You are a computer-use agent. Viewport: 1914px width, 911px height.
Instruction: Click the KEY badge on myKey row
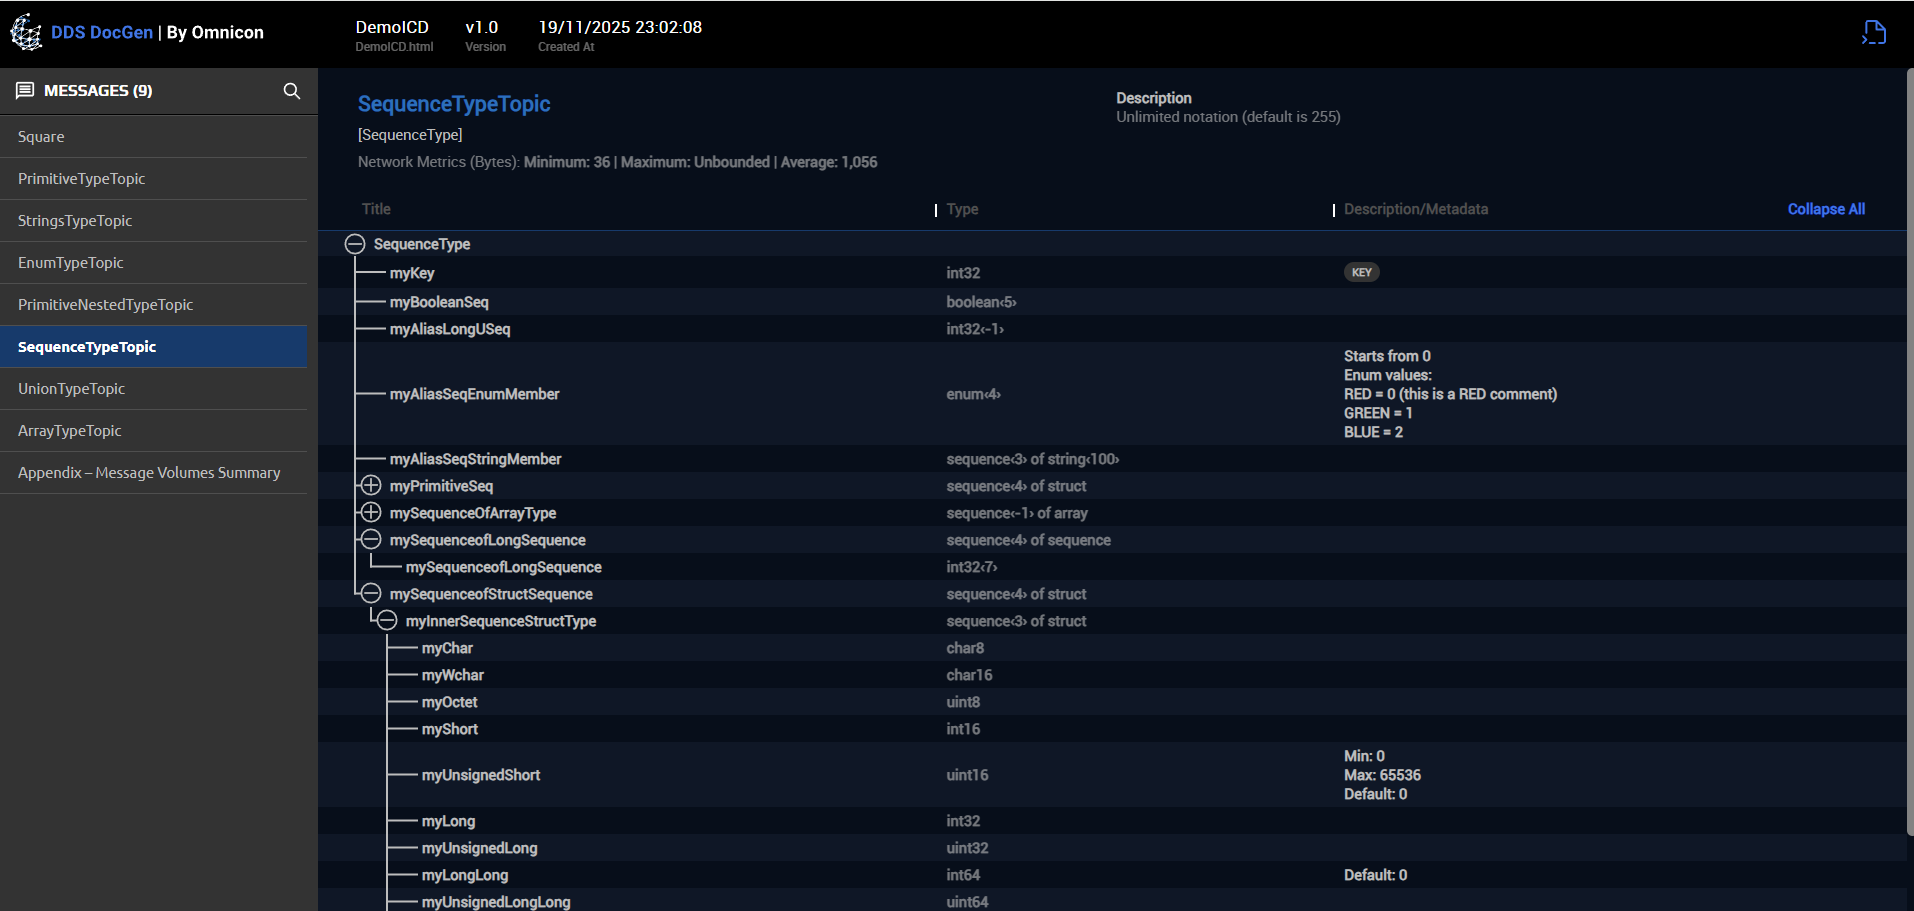click(x=1361, y=273)
